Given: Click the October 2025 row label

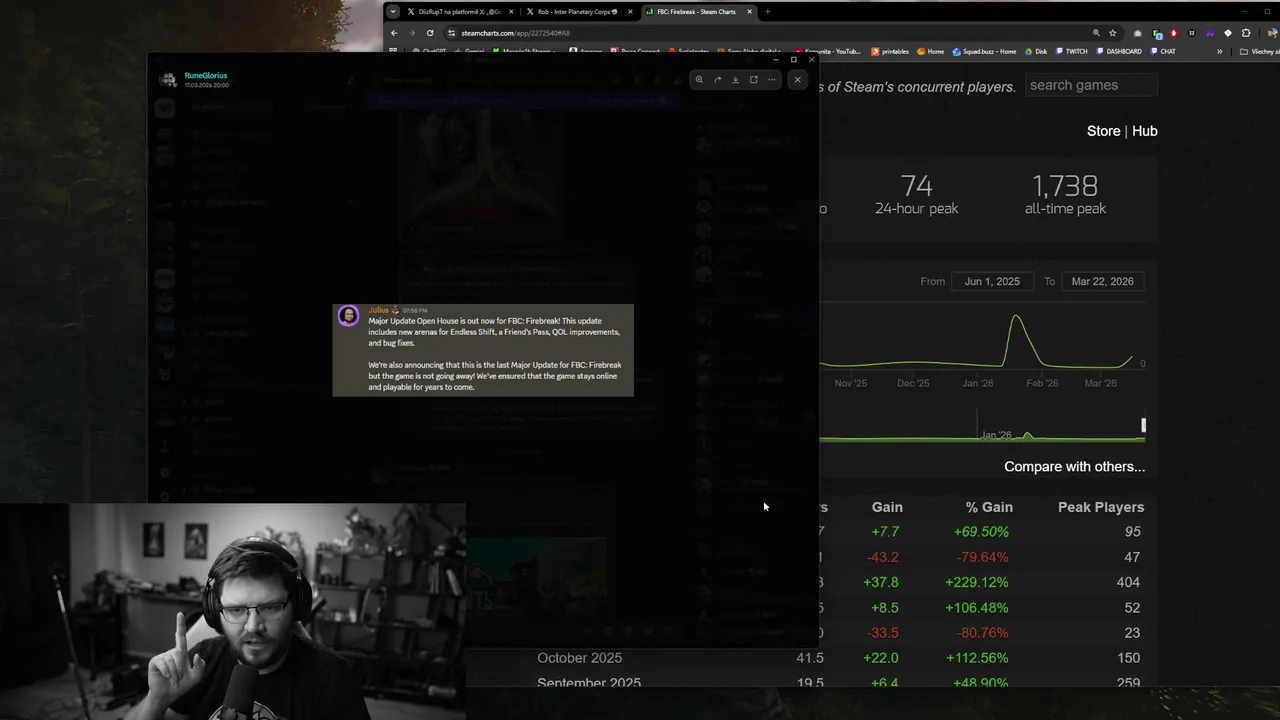Looking at the screenshot, I should coord(579,658).
